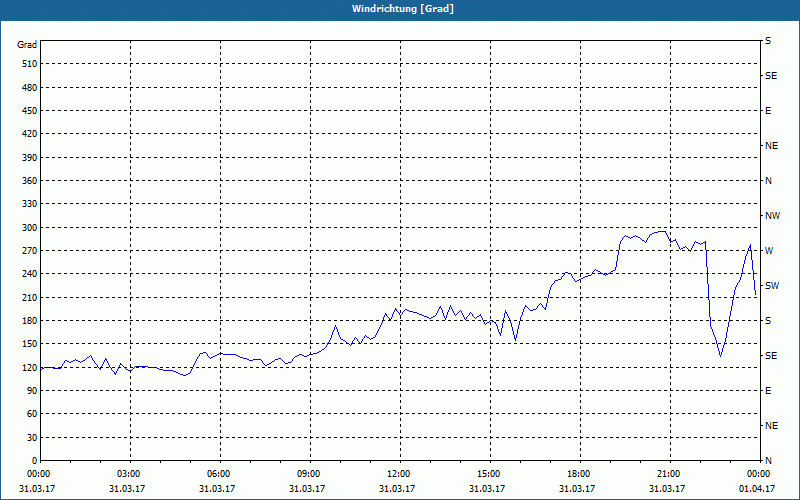Select the 360 degree axis label
This screenshot has height=500, width=800.
tap(30, 181)
